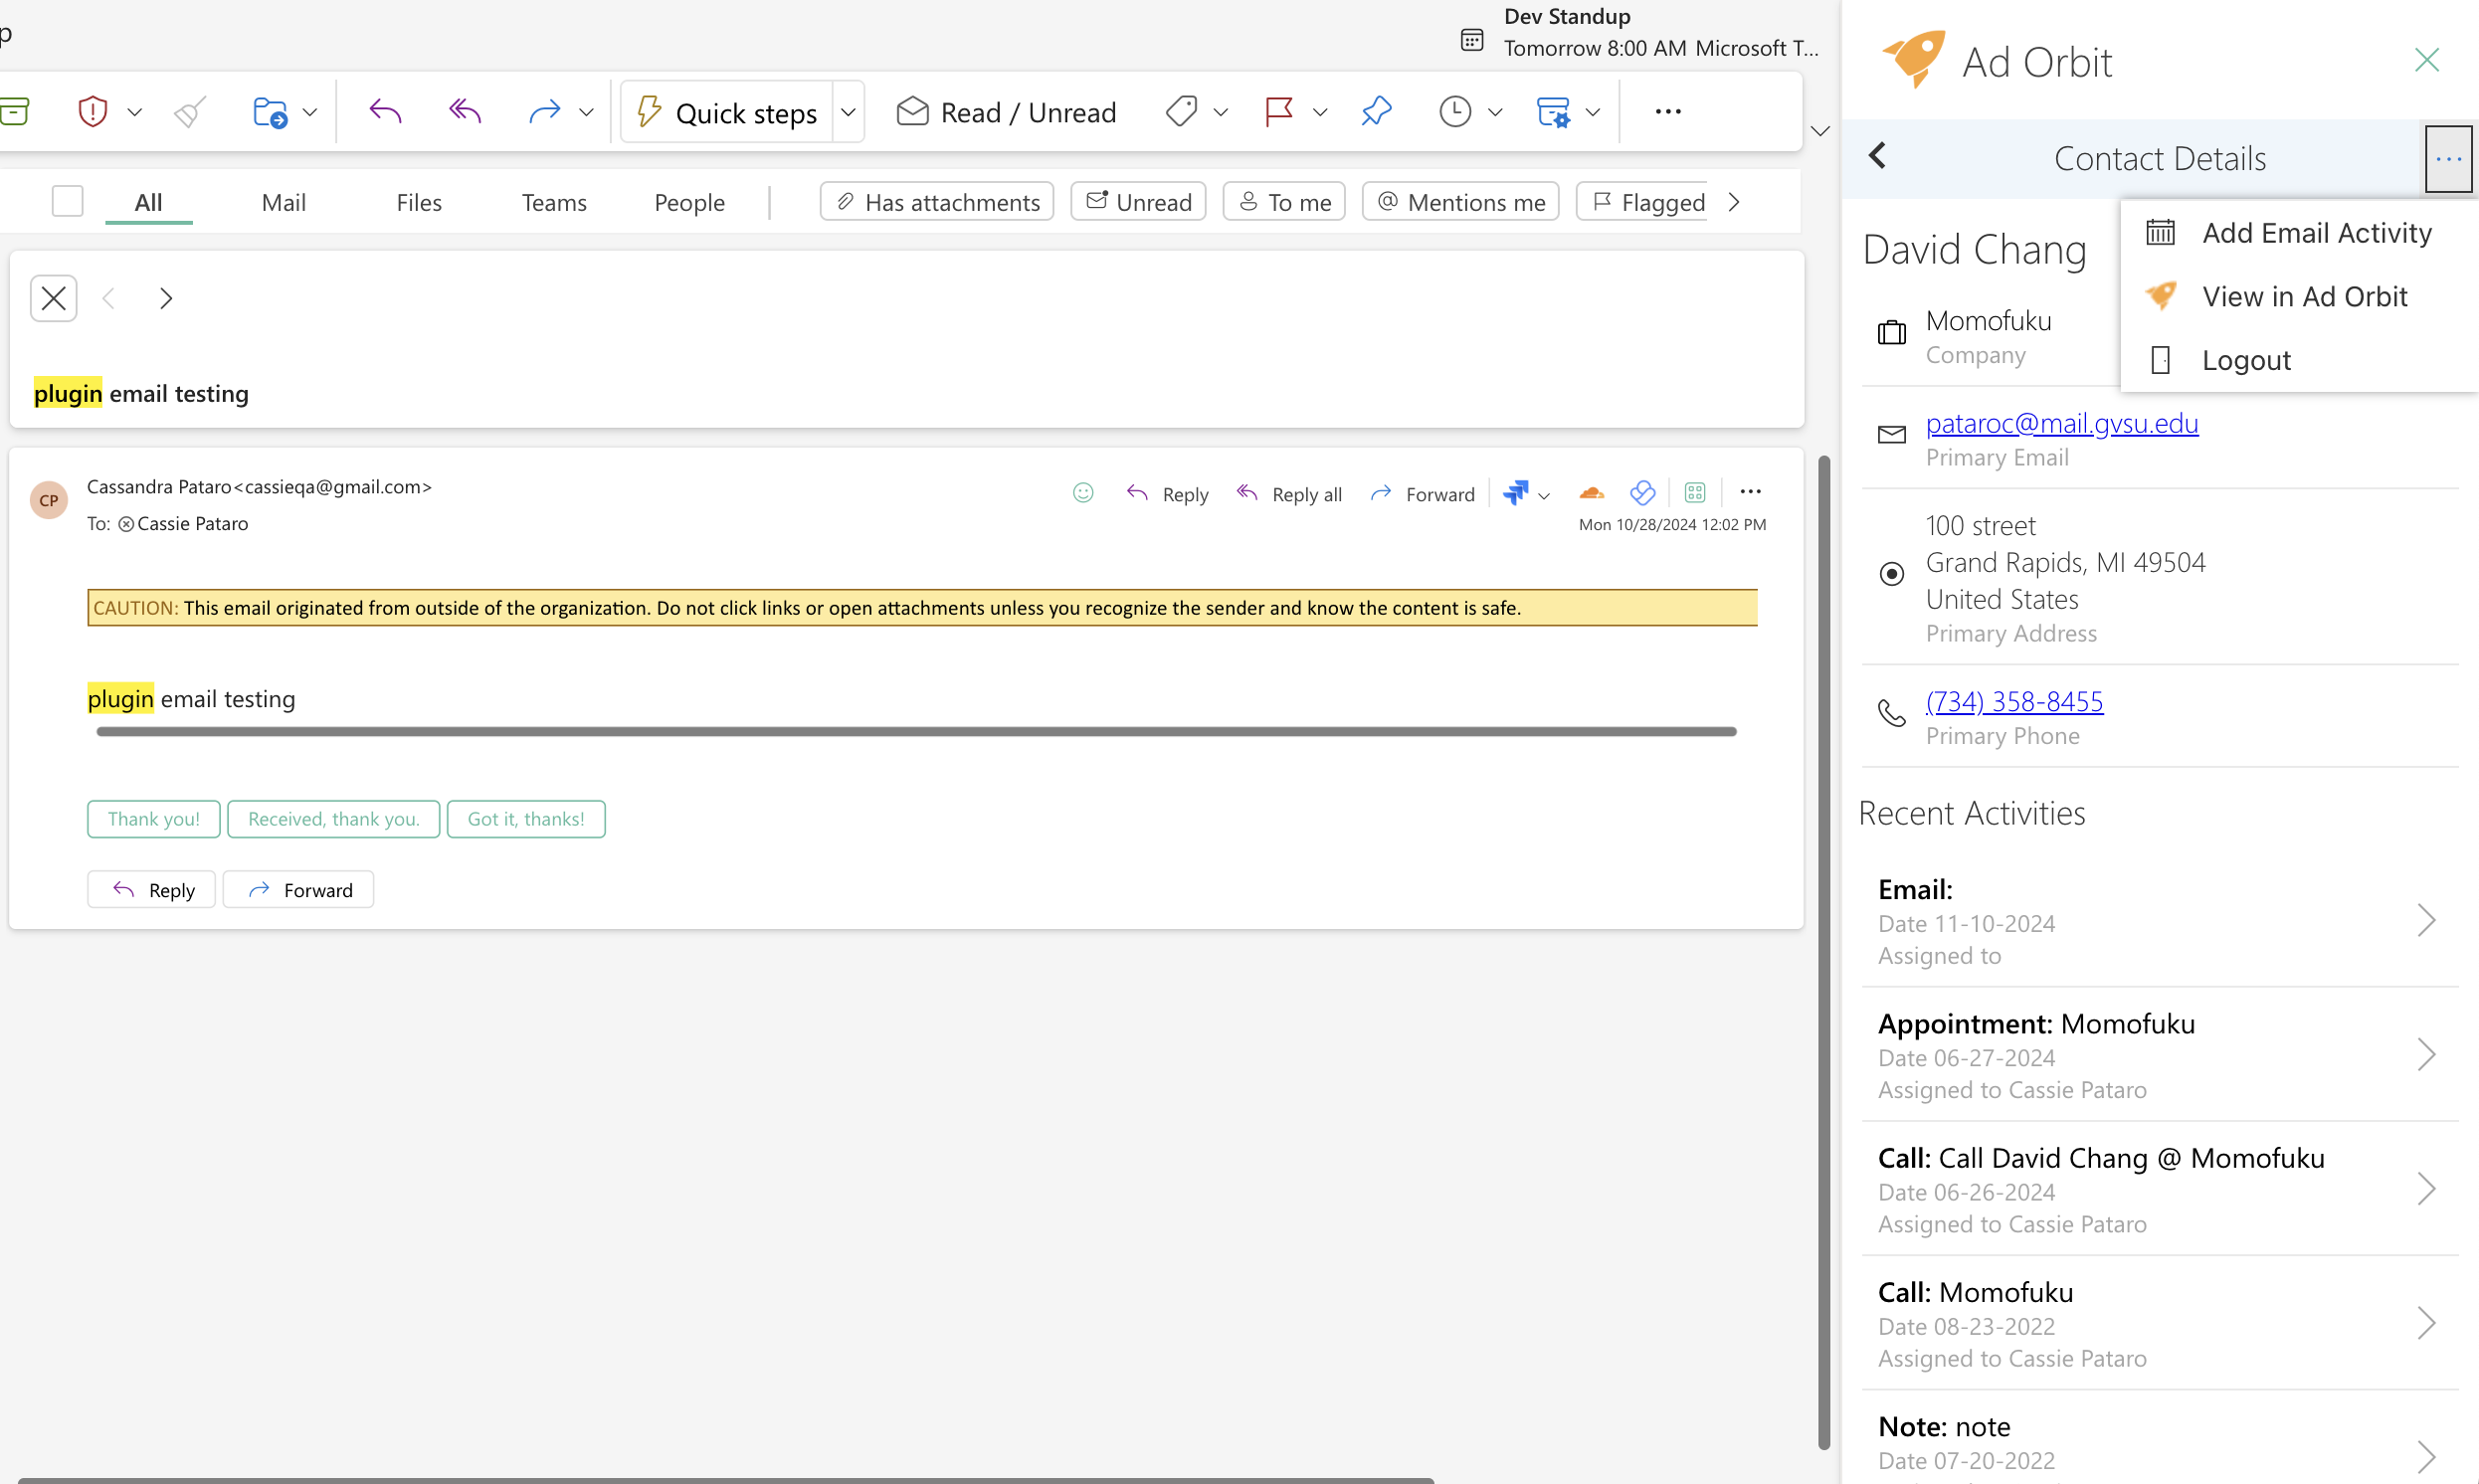The height and width of the screenshot is (1484, 2479).
Task: Switch to the Teams tab
Action: tap(554, 203)
